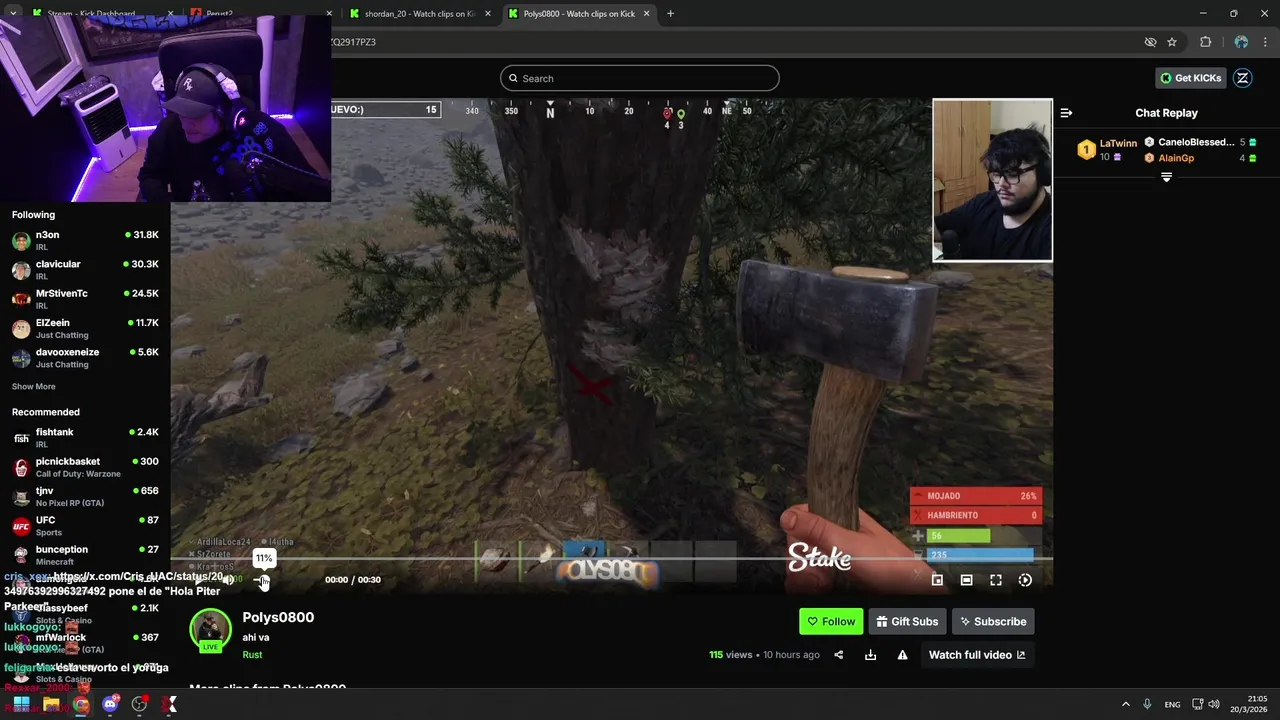Open Watch full video link
Screen dimensions: 1280x720
click(977, 655)
